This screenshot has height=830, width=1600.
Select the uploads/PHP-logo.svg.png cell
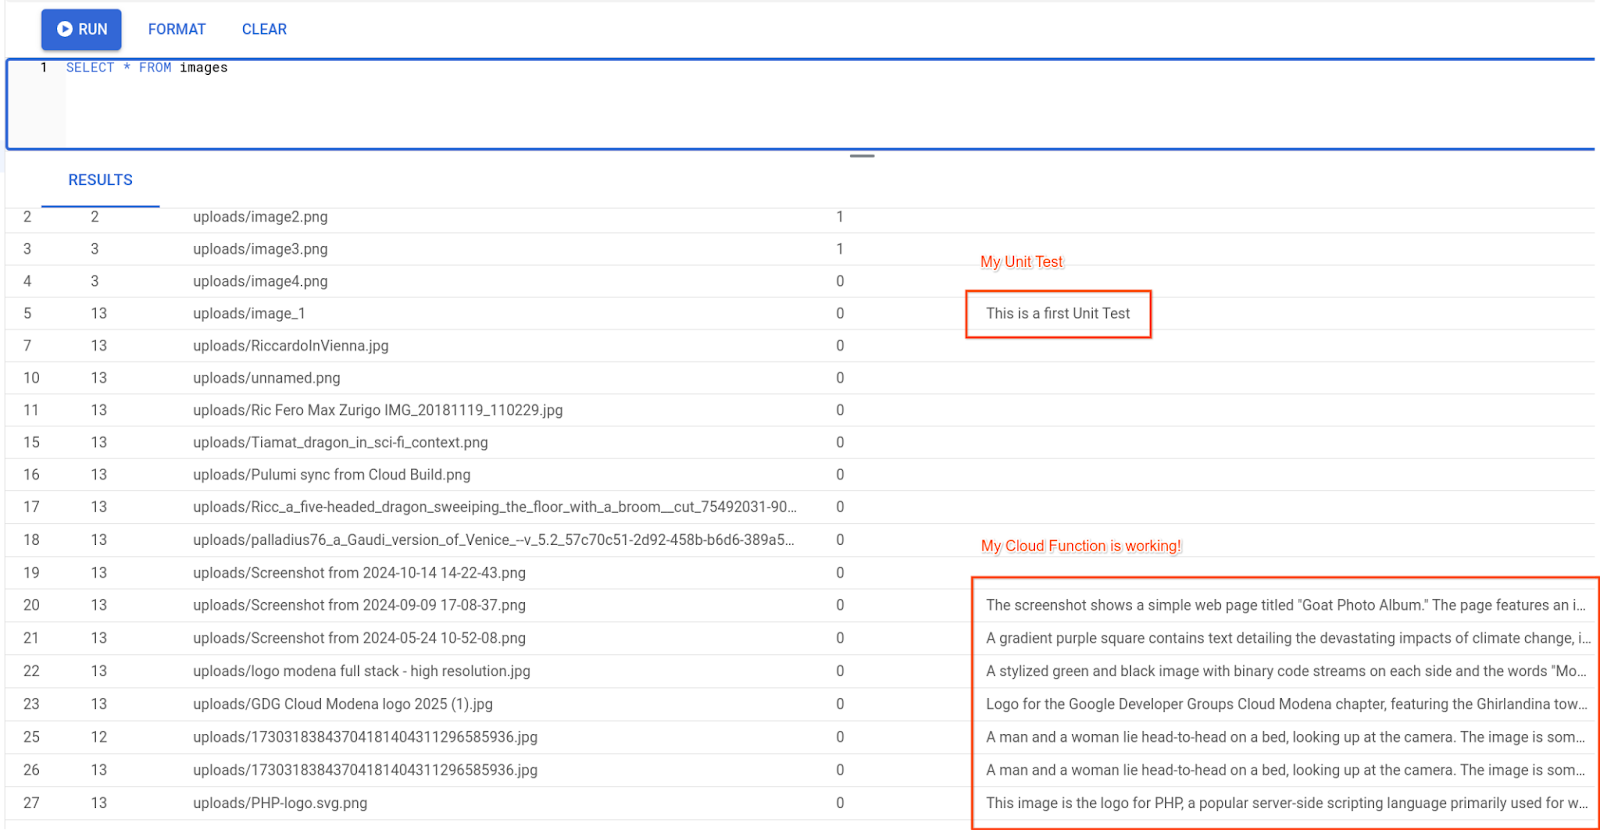click(280, 803)
